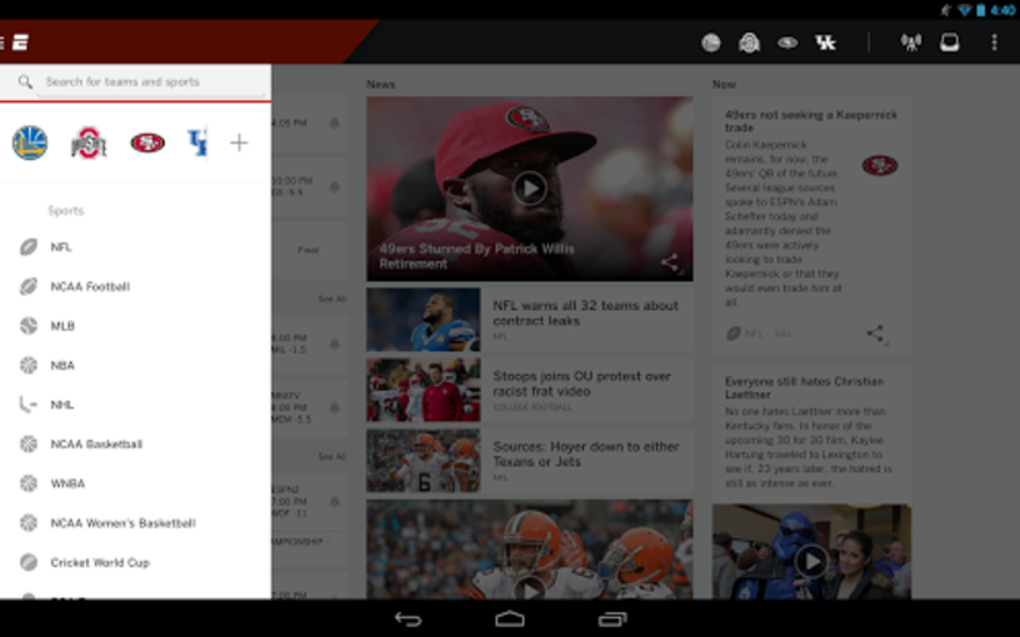Share the Patrick Willis retirement story
1020x637 pixels.
click(x=671, y=262)
